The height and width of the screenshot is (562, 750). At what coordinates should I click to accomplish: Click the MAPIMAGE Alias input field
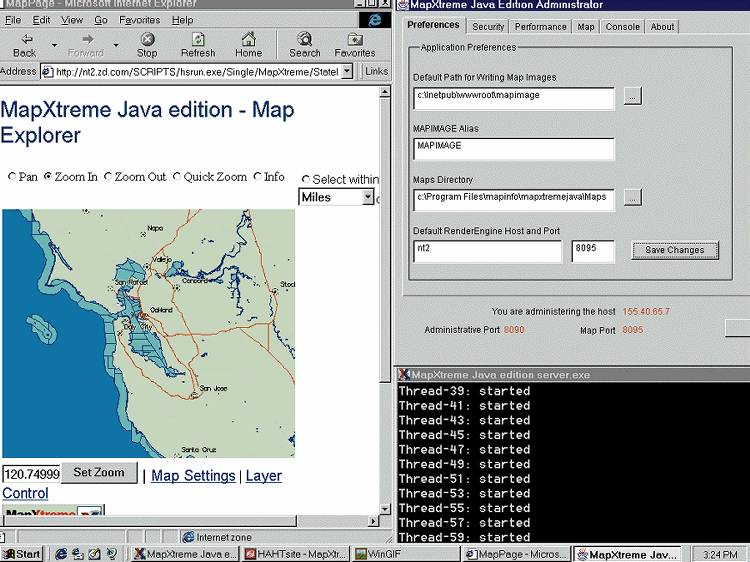tap(514, 149)
